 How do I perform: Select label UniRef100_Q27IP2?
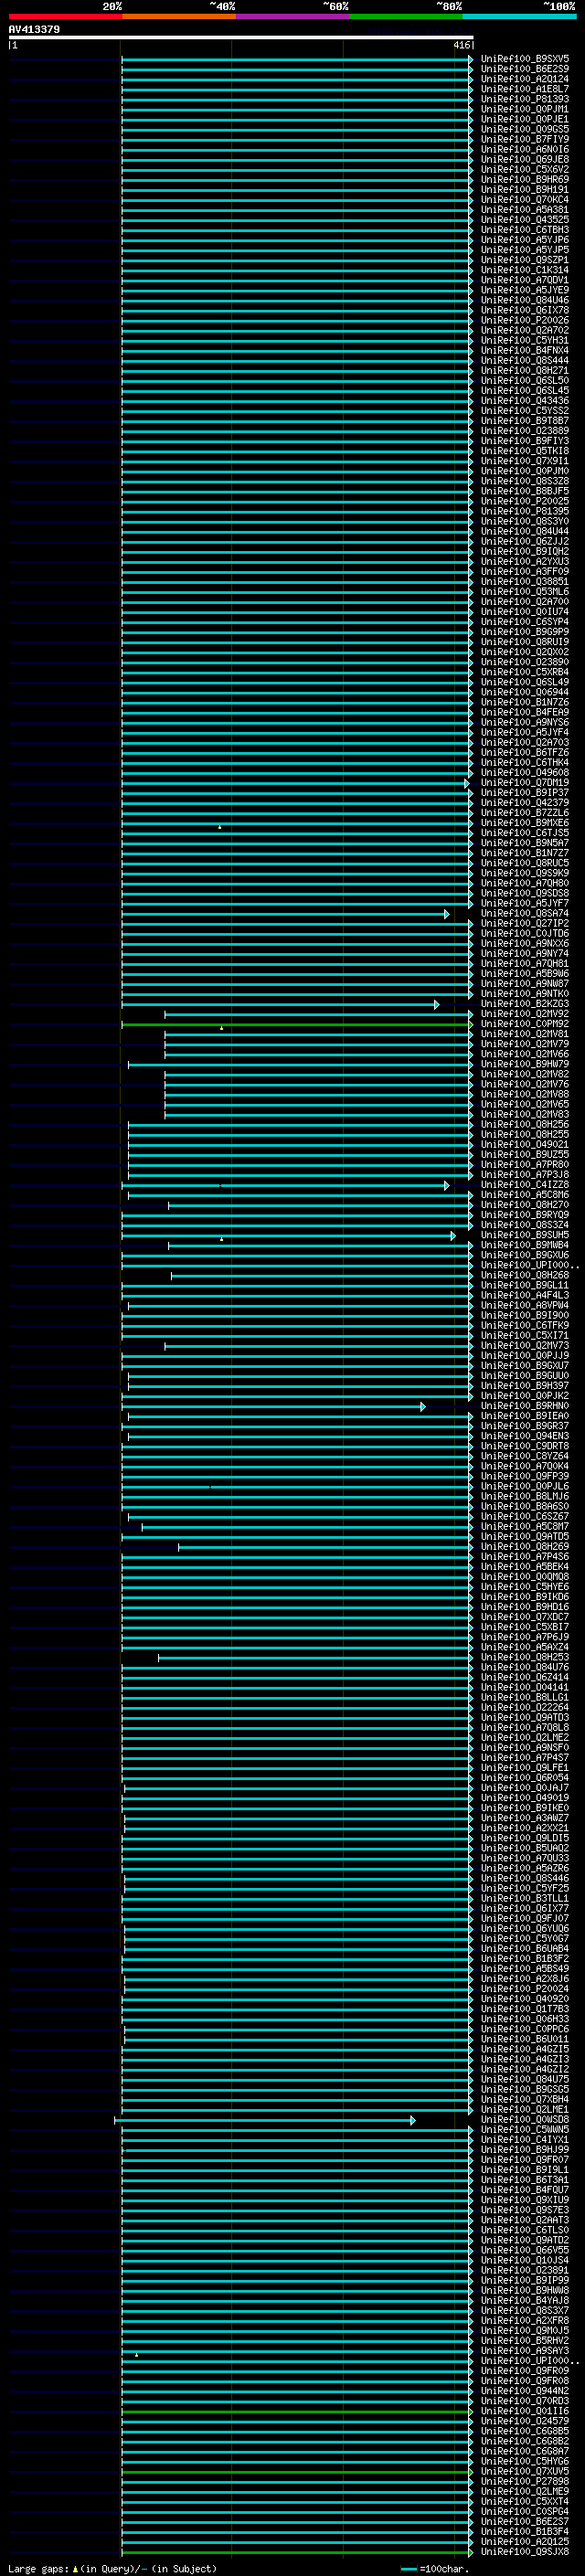[524, 924]
